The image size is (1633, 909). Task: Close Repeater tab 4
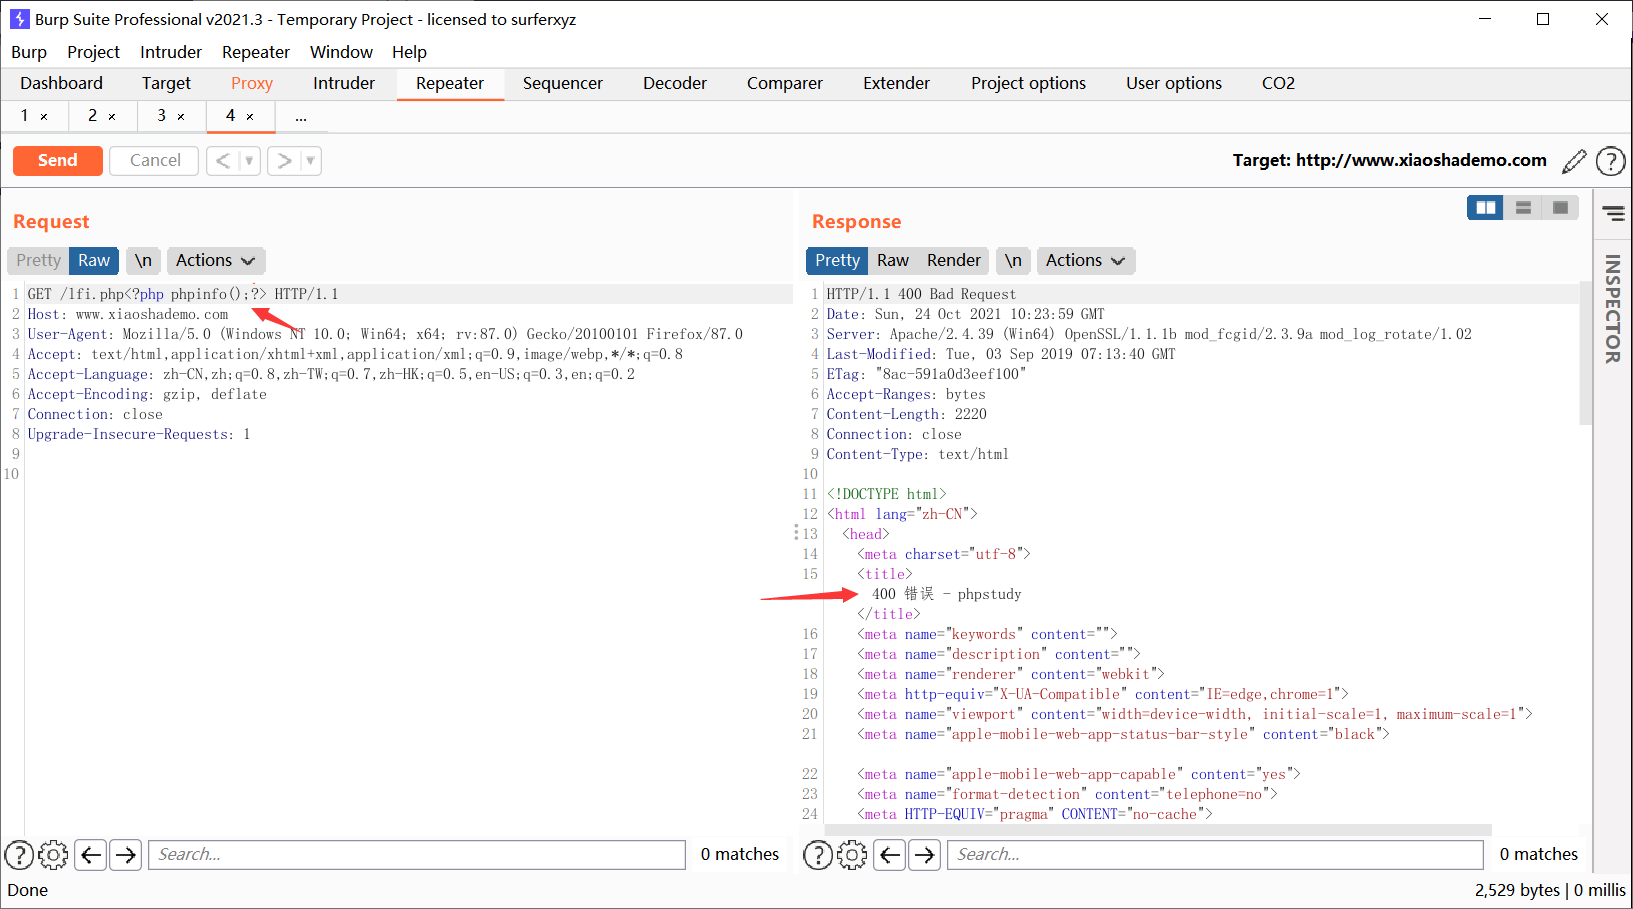tap(250, 117)
